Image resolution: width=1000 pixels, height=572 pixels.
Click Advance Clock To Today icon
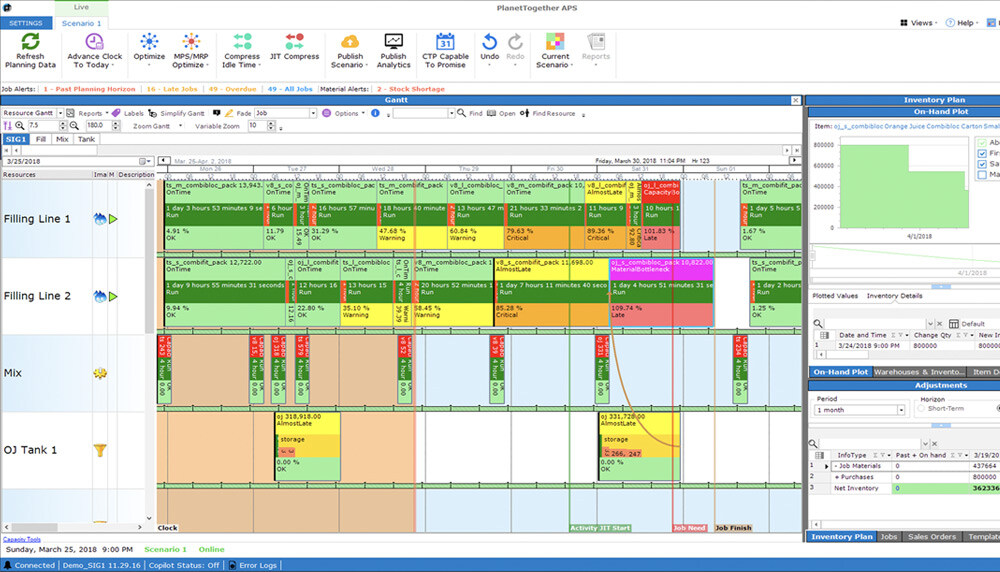tap(95, 42)
